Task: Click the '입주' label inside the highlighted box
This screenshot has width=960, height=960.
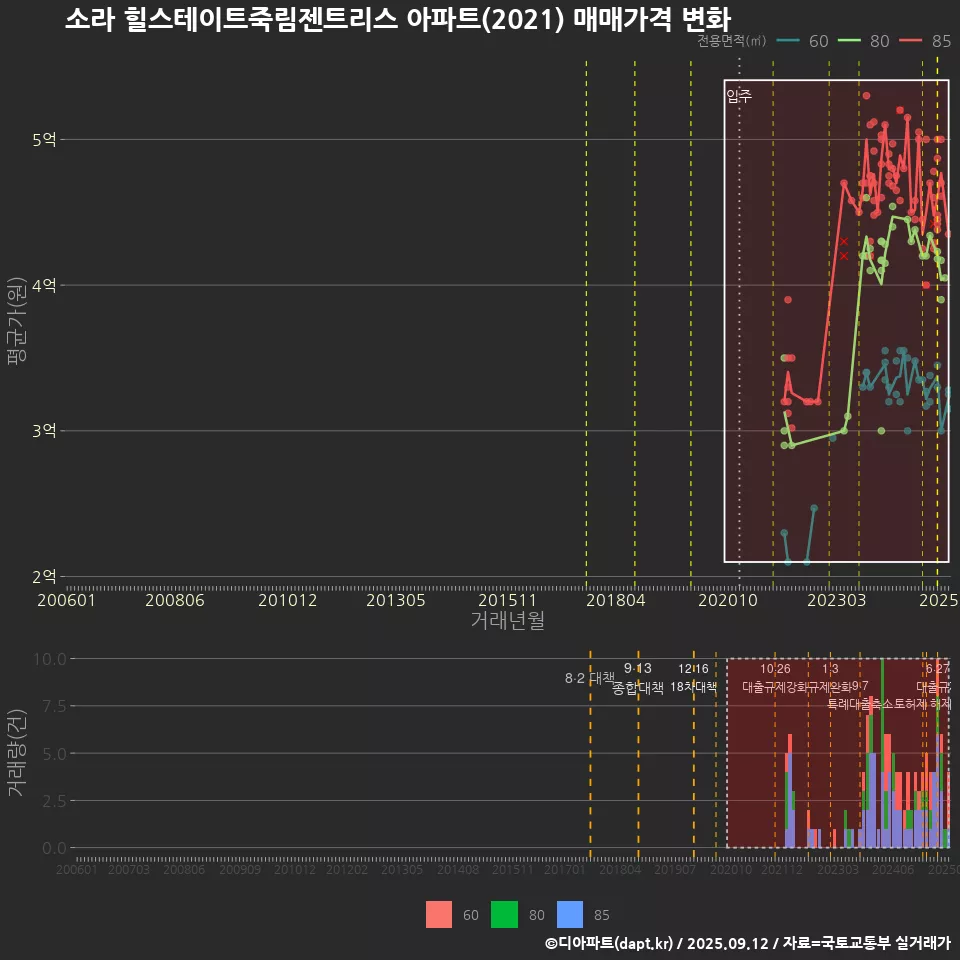Action: (739, 96)
